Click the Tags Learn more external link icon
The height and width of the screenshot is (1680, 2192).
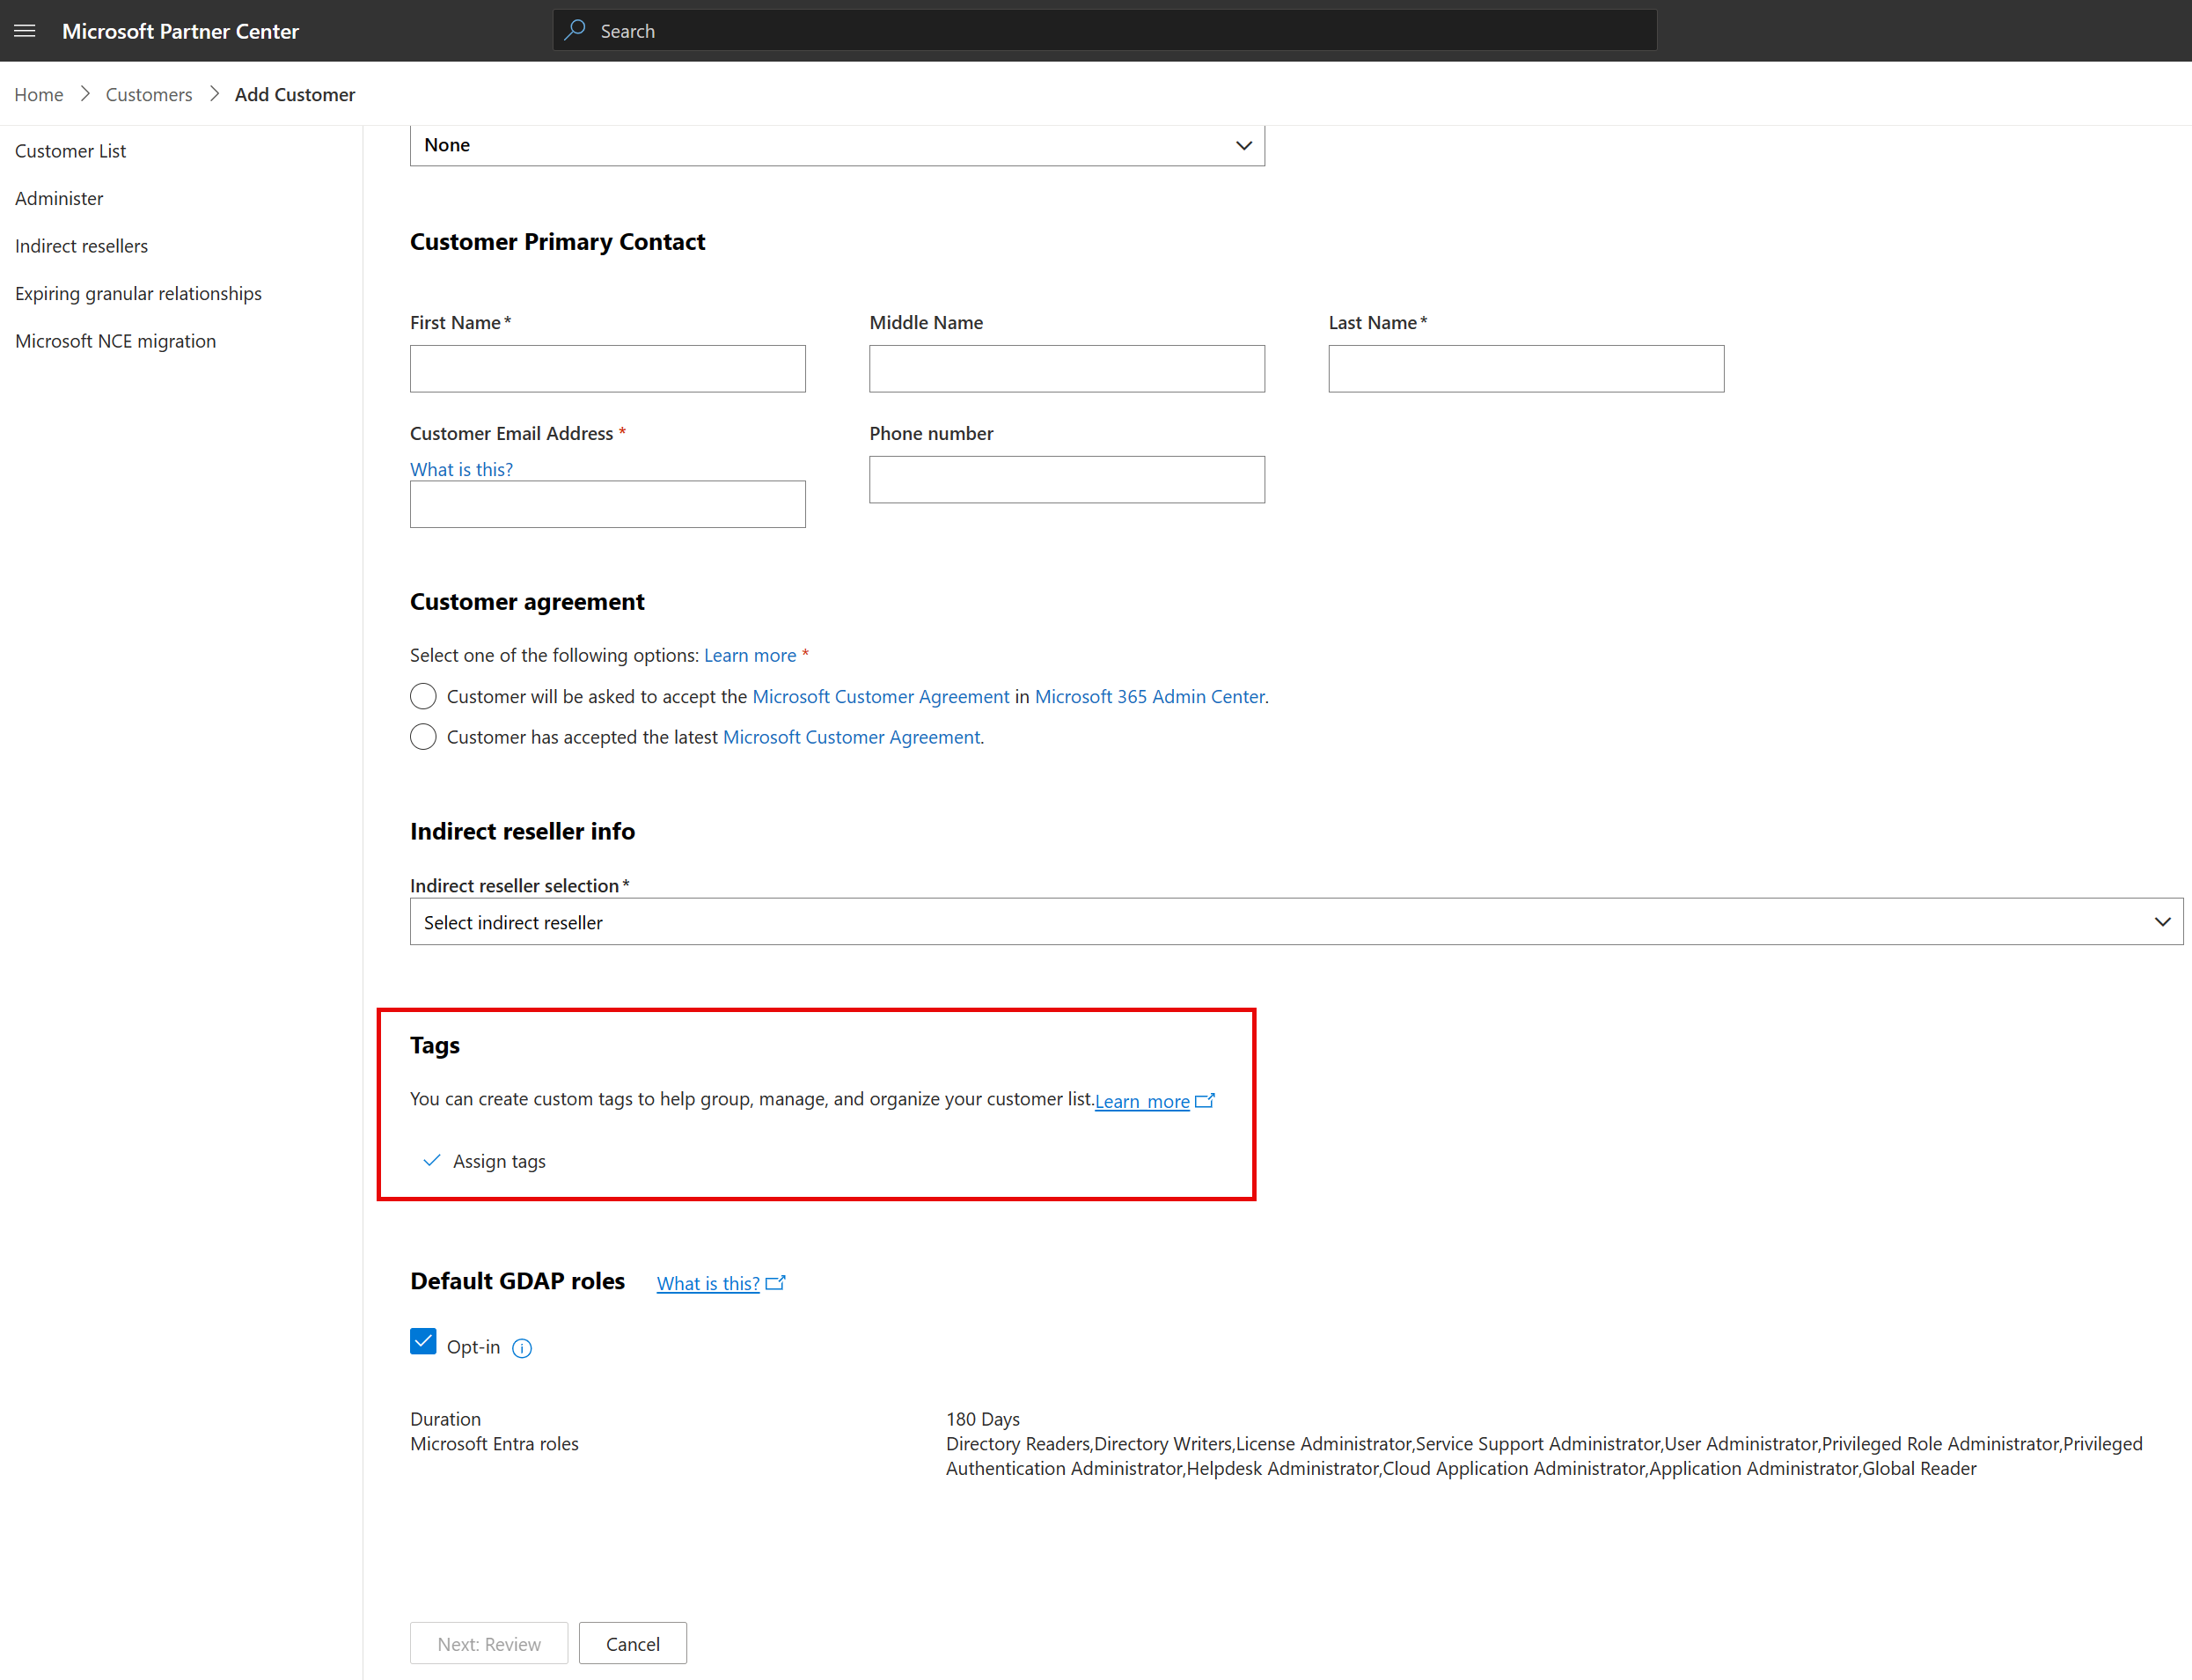1206,1099
